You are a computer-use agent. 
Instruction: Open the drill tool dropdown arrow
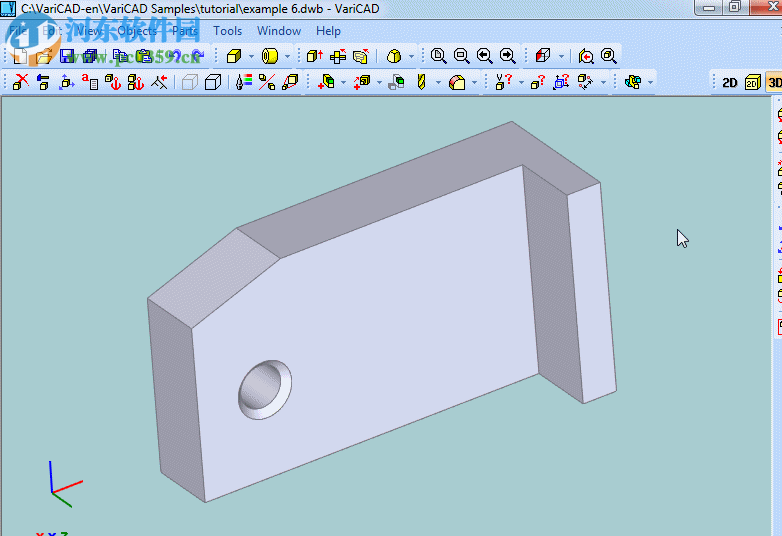coord(438,82)
